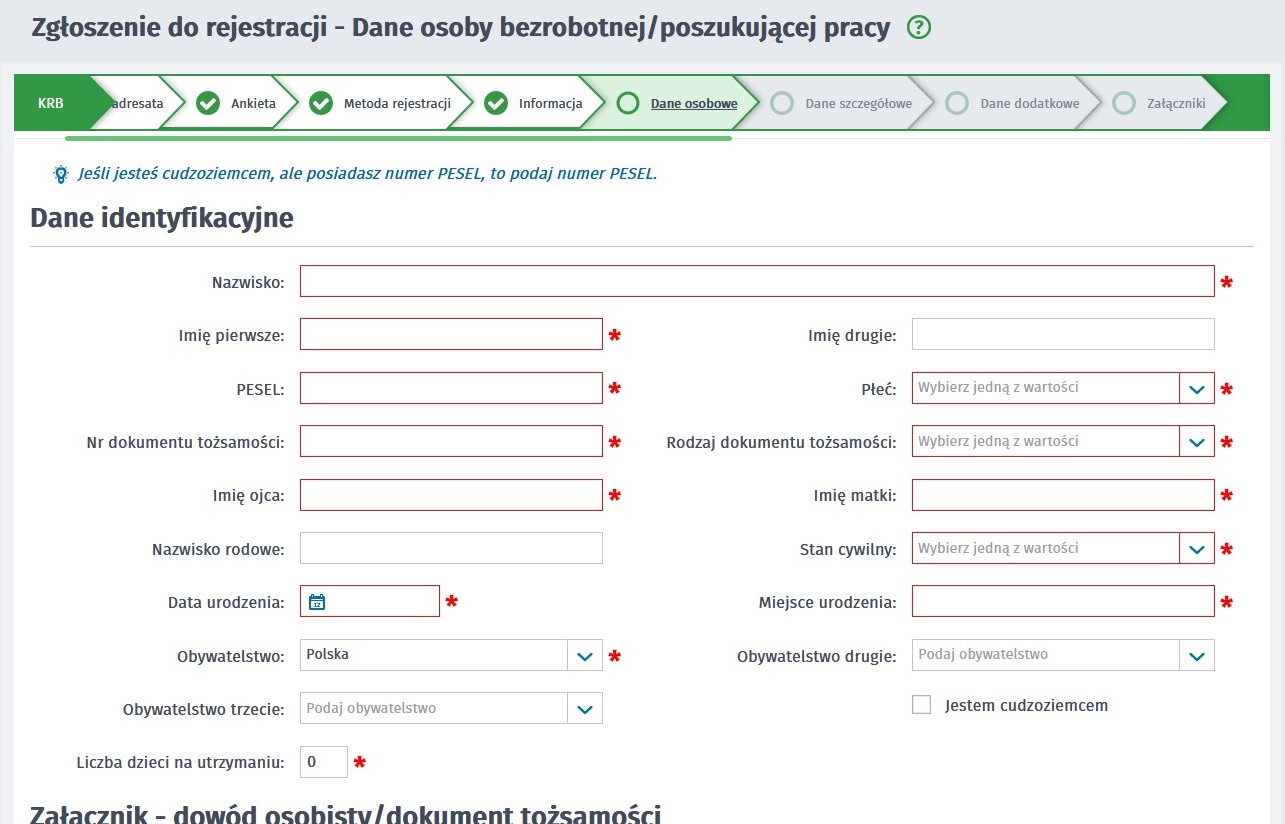This screenshot has height=824, width=1285.
Task: Click the 'Liczba dzieci na utrzymaniu:' label
Action: click(x=181, y=763)
